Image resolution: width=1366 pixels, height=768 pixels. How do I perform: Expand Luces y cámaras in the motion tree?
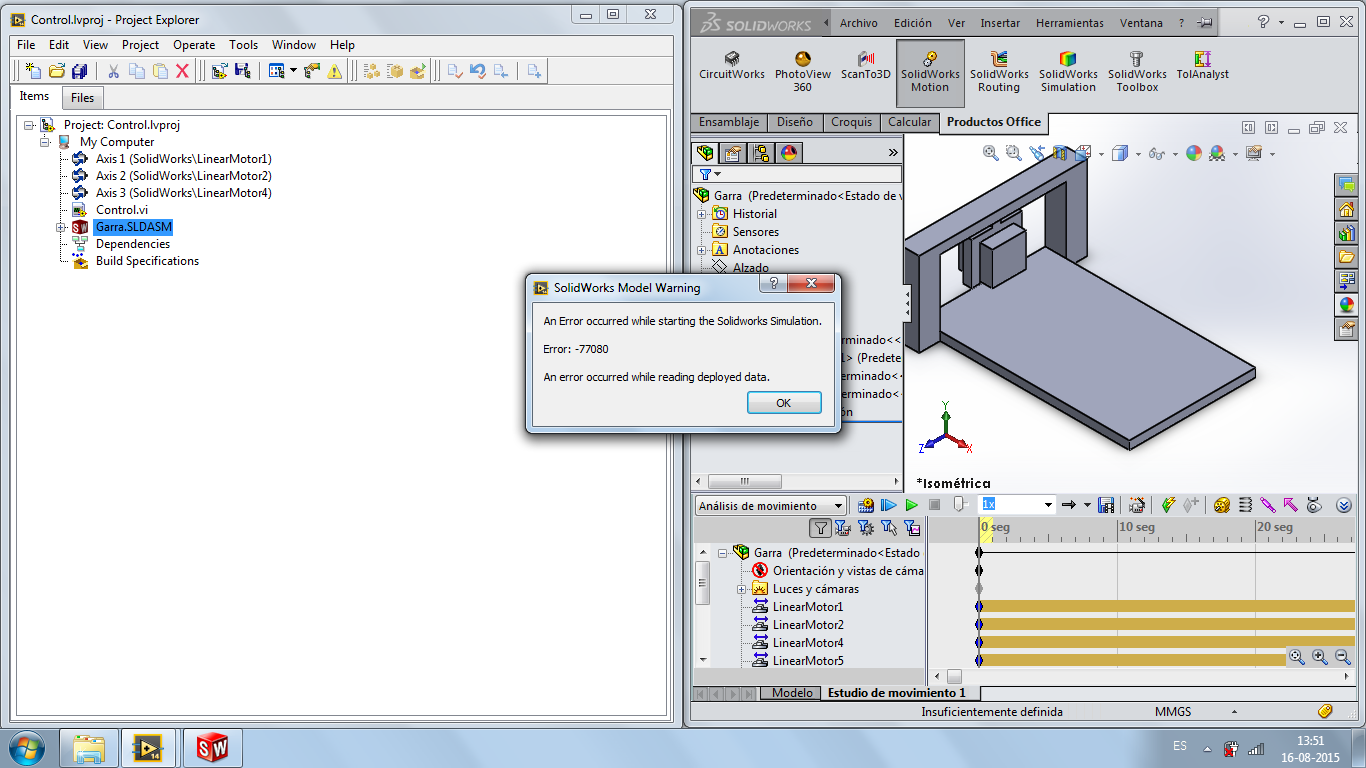pos(742,589)
